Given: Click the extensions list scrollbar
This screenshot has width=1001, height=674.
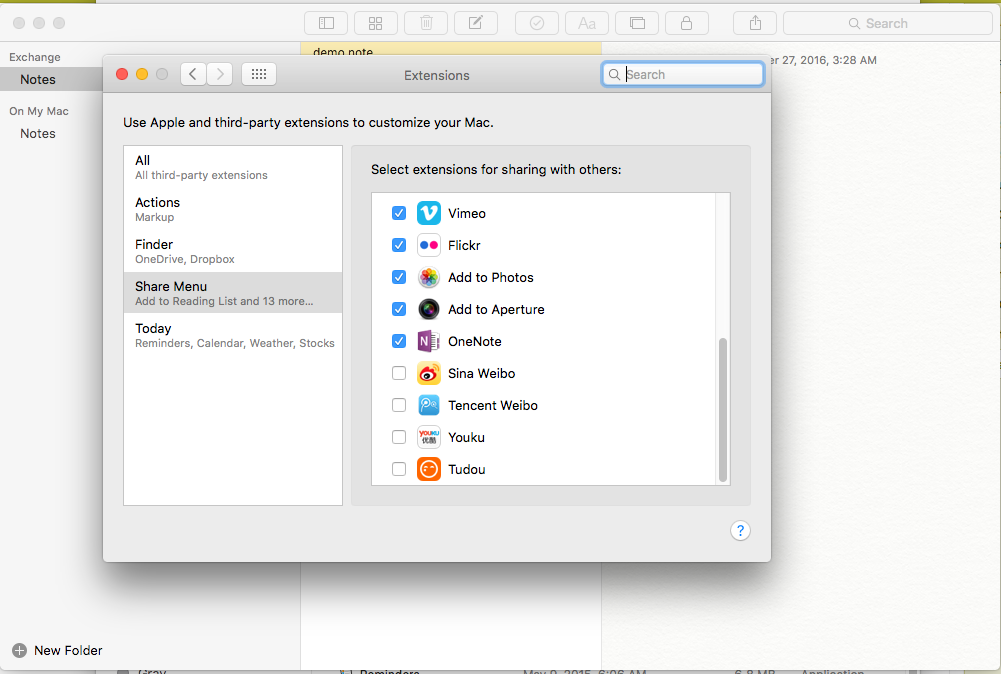Looking at the screenshot, I should (x=723, y=410).
